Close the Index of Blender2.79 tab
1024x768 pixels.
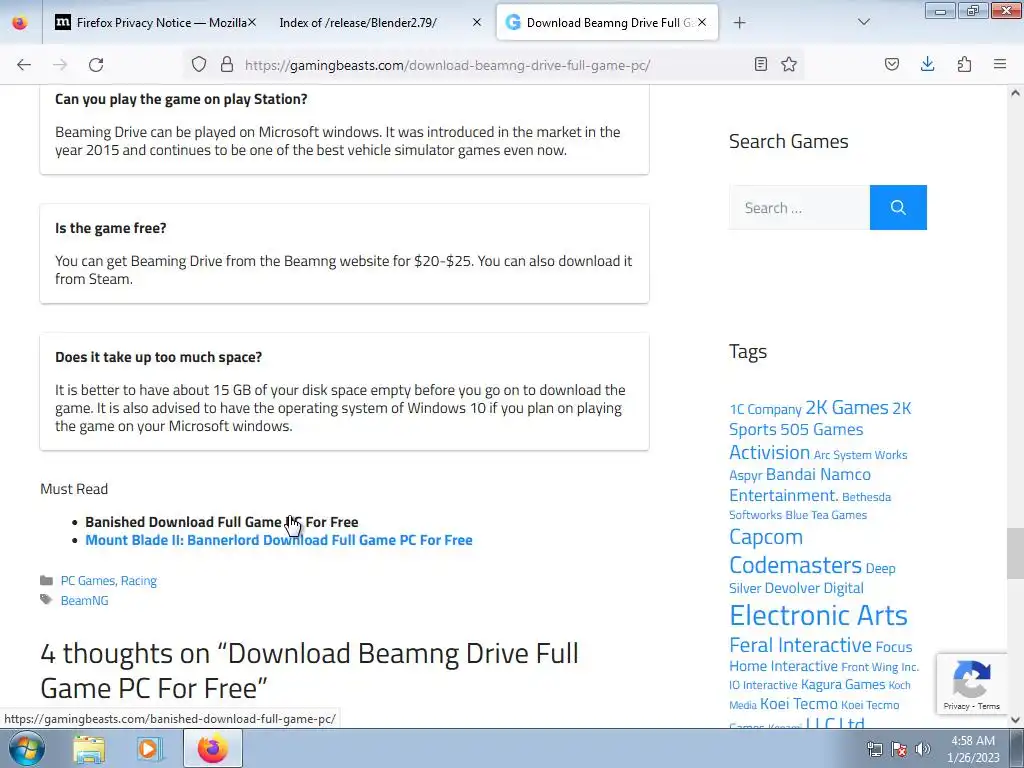pos(477,23)
